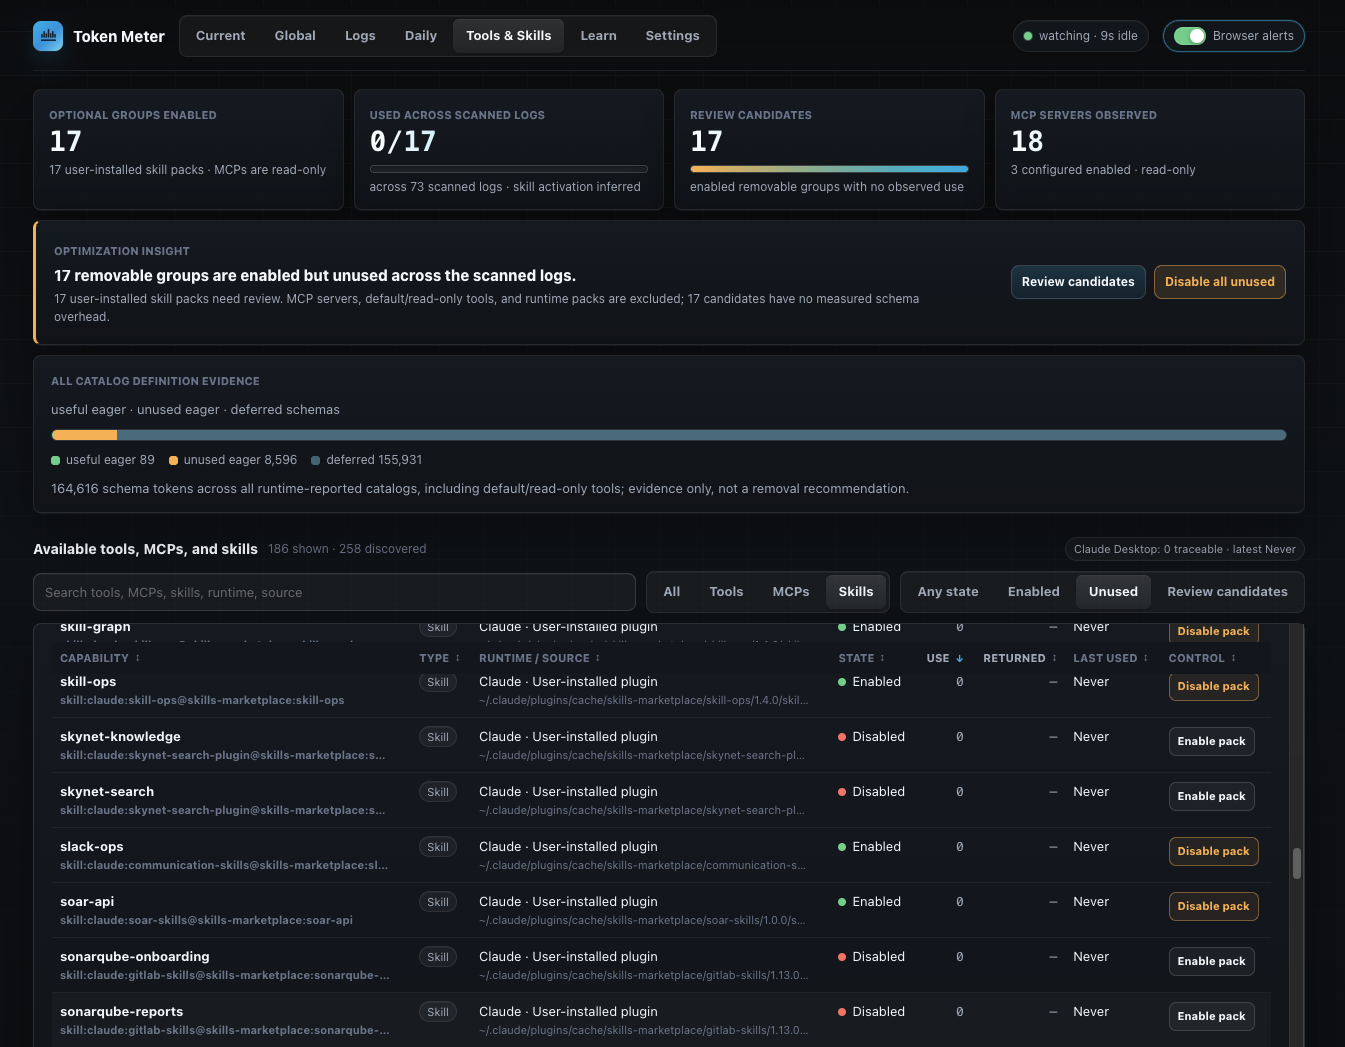The image size is (1345, 1047).
Task: Open the Current tab
Action: coord(220,36)
